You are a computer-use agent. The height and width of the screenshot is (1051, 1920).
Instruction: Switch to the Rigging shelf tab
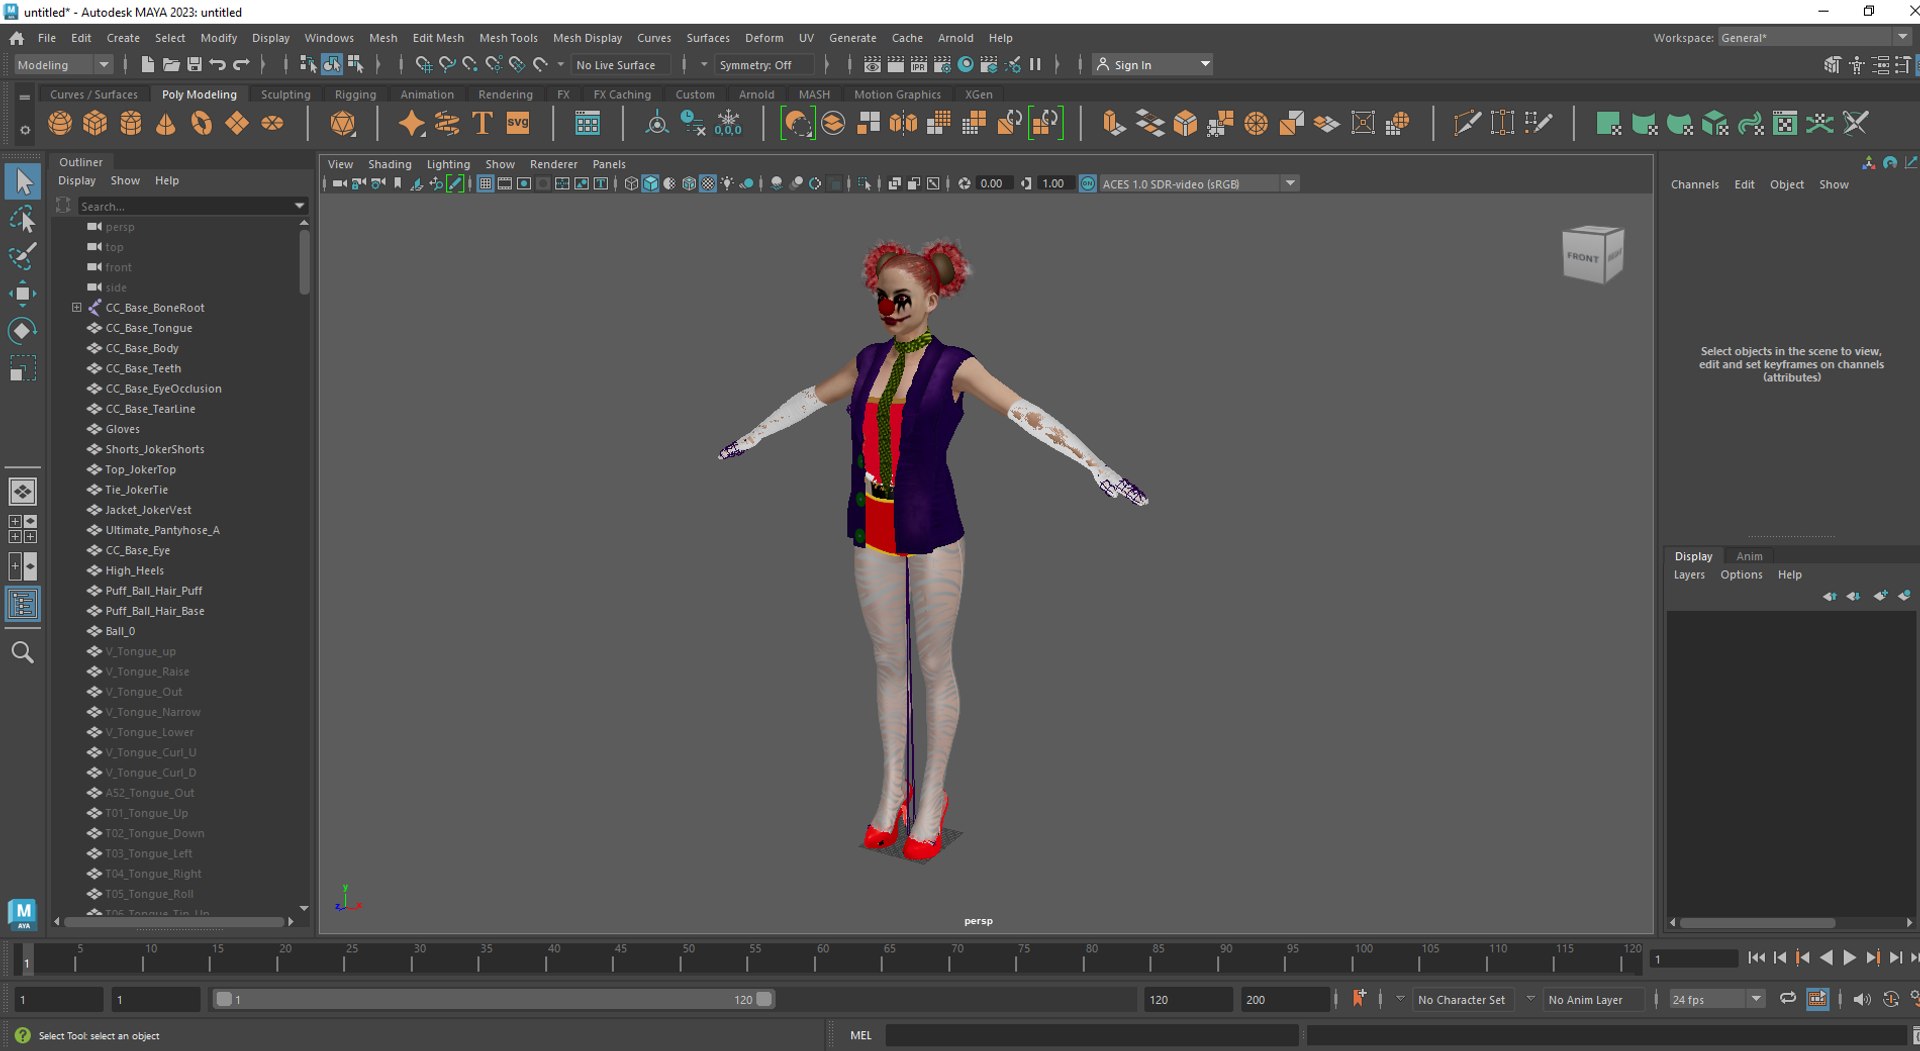(355, 94)
